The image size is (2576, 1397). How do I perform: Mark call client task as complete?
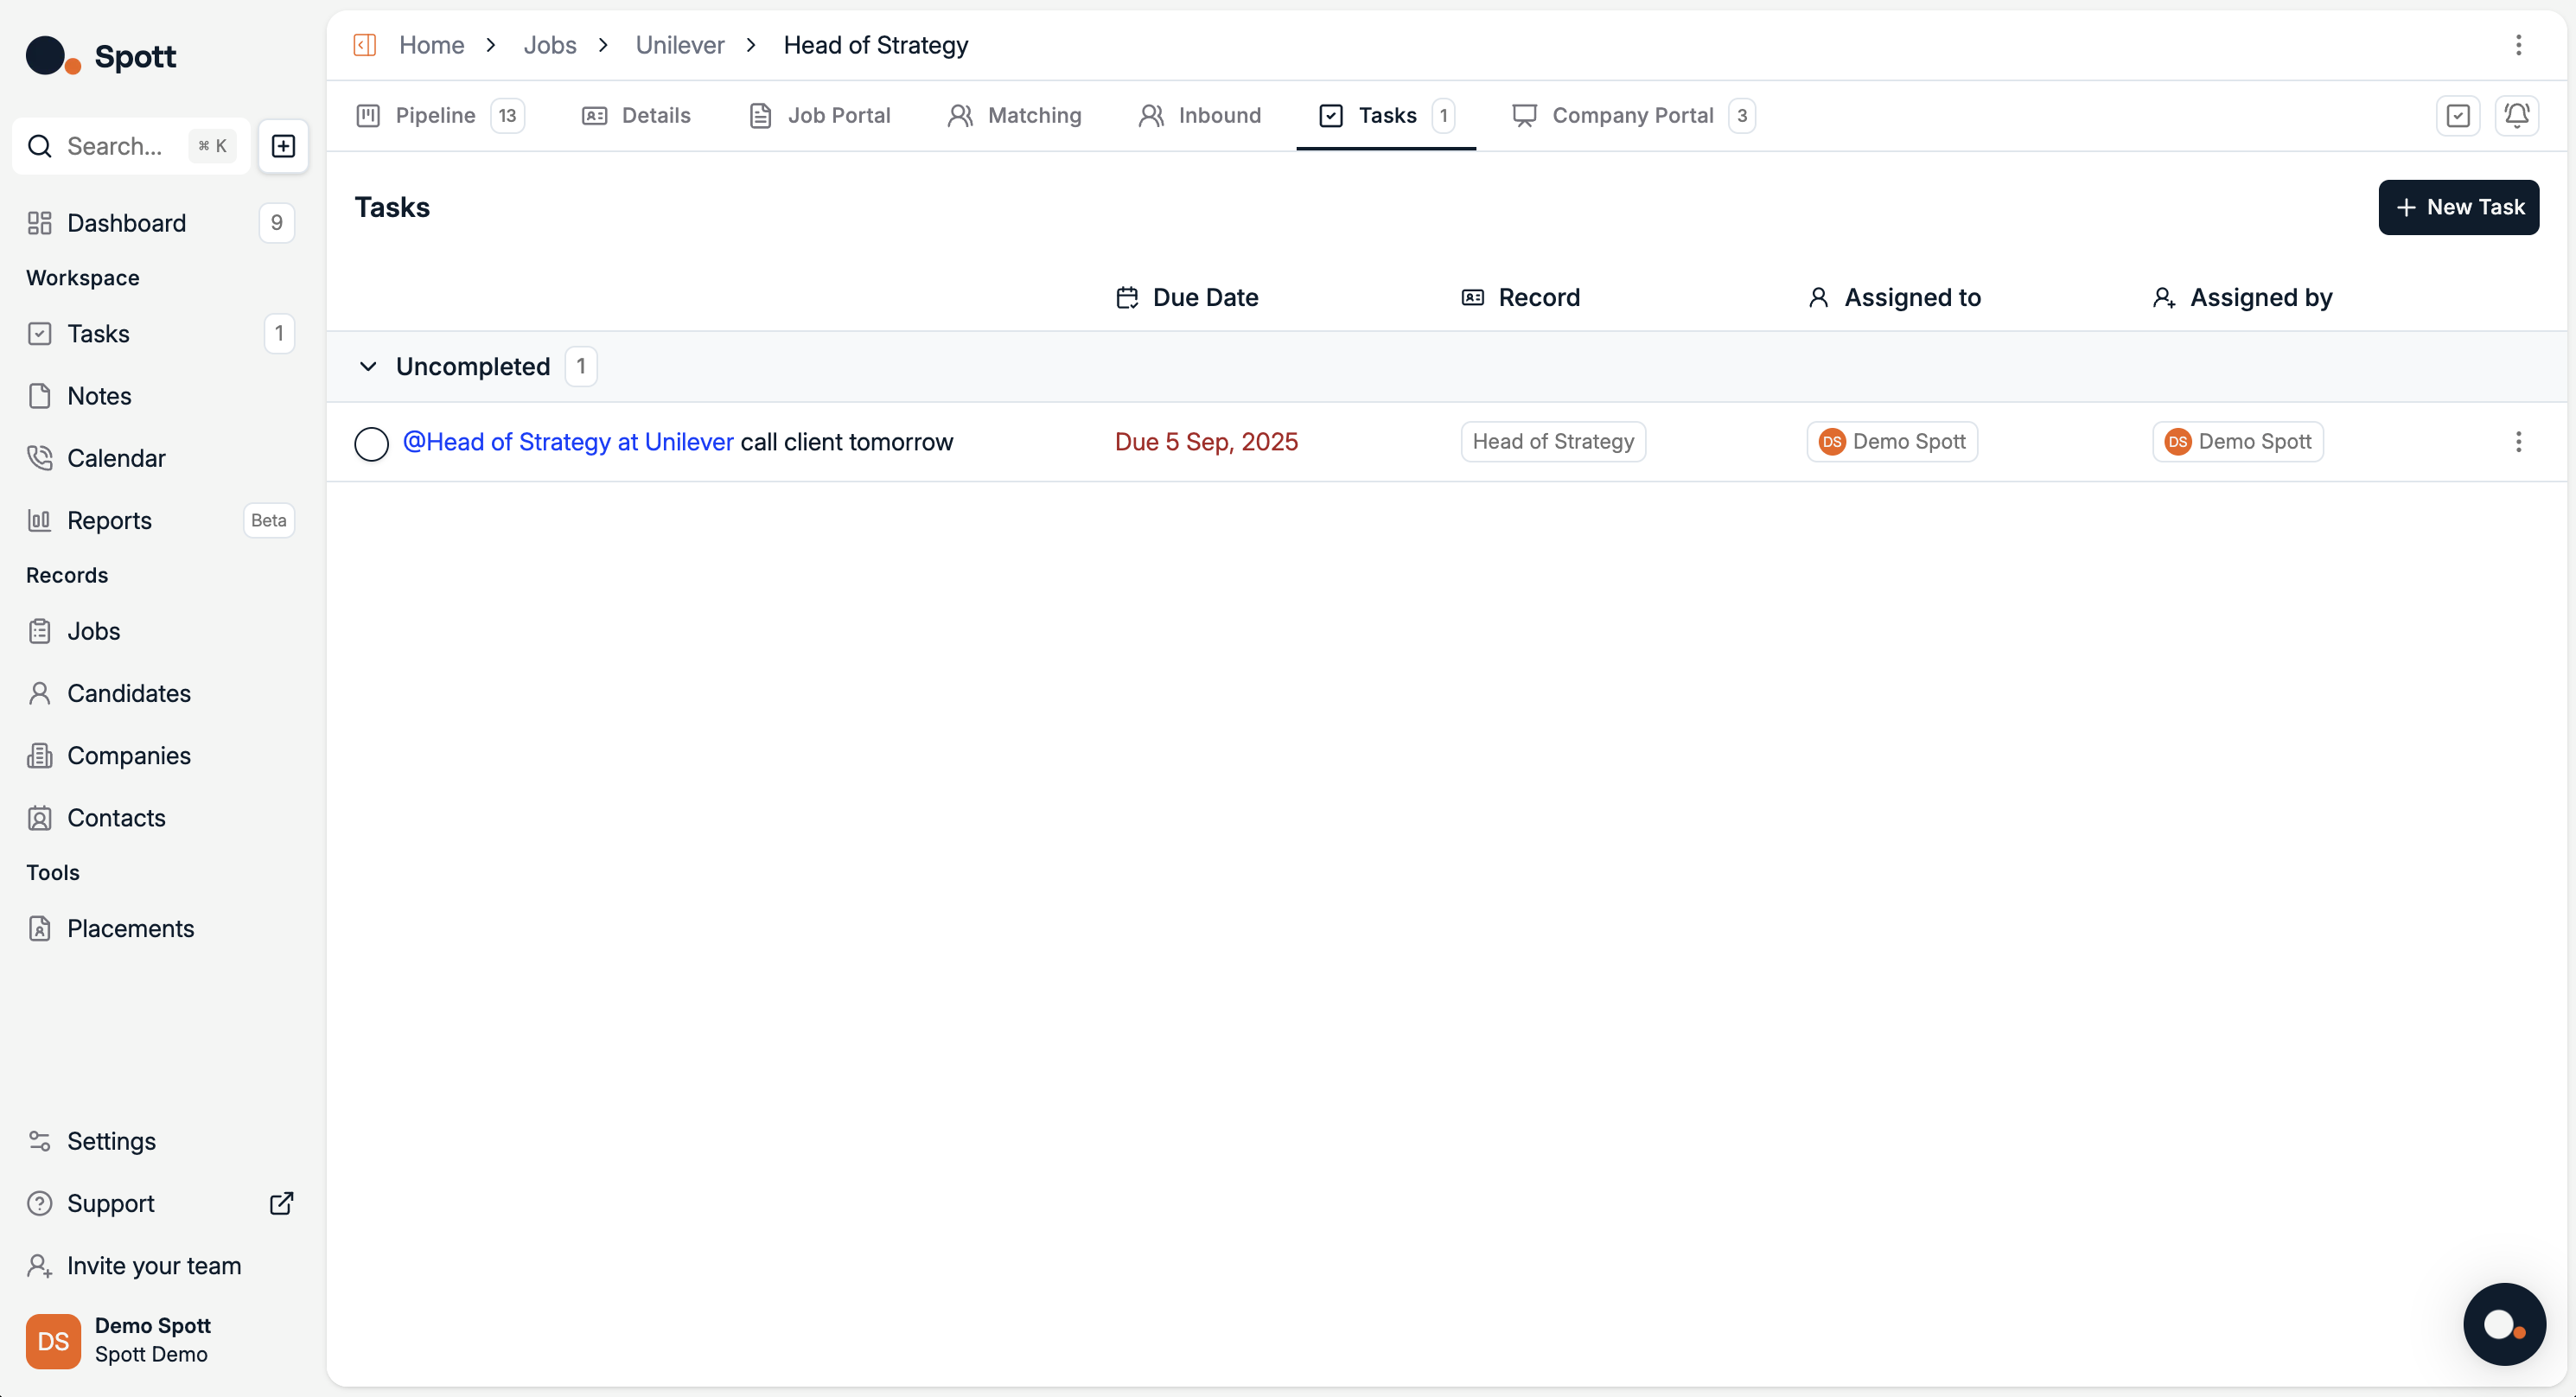point(371,443)
